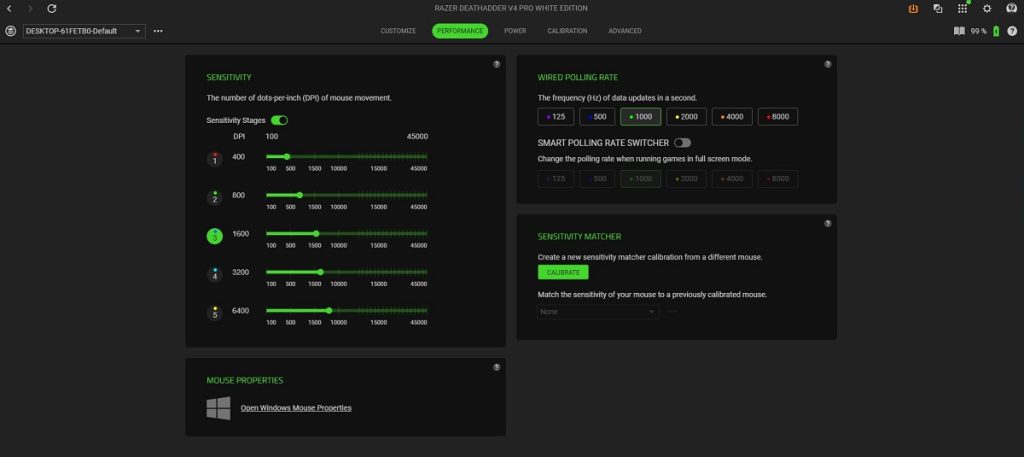Viewport: 1024px width, 457px height.
Task: Click the 400 DPI value field
Action: tap(239, 157)
